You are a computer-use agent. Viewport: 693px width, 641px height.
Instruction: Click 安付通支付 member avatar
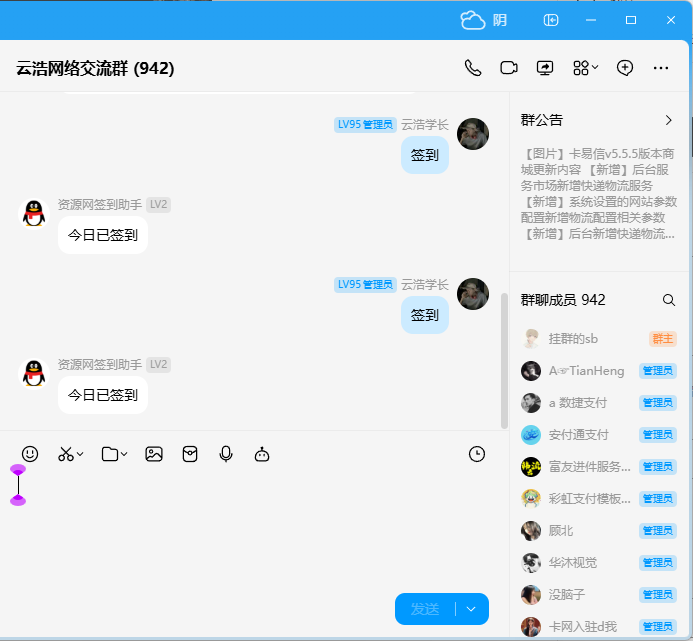[531, 435]
